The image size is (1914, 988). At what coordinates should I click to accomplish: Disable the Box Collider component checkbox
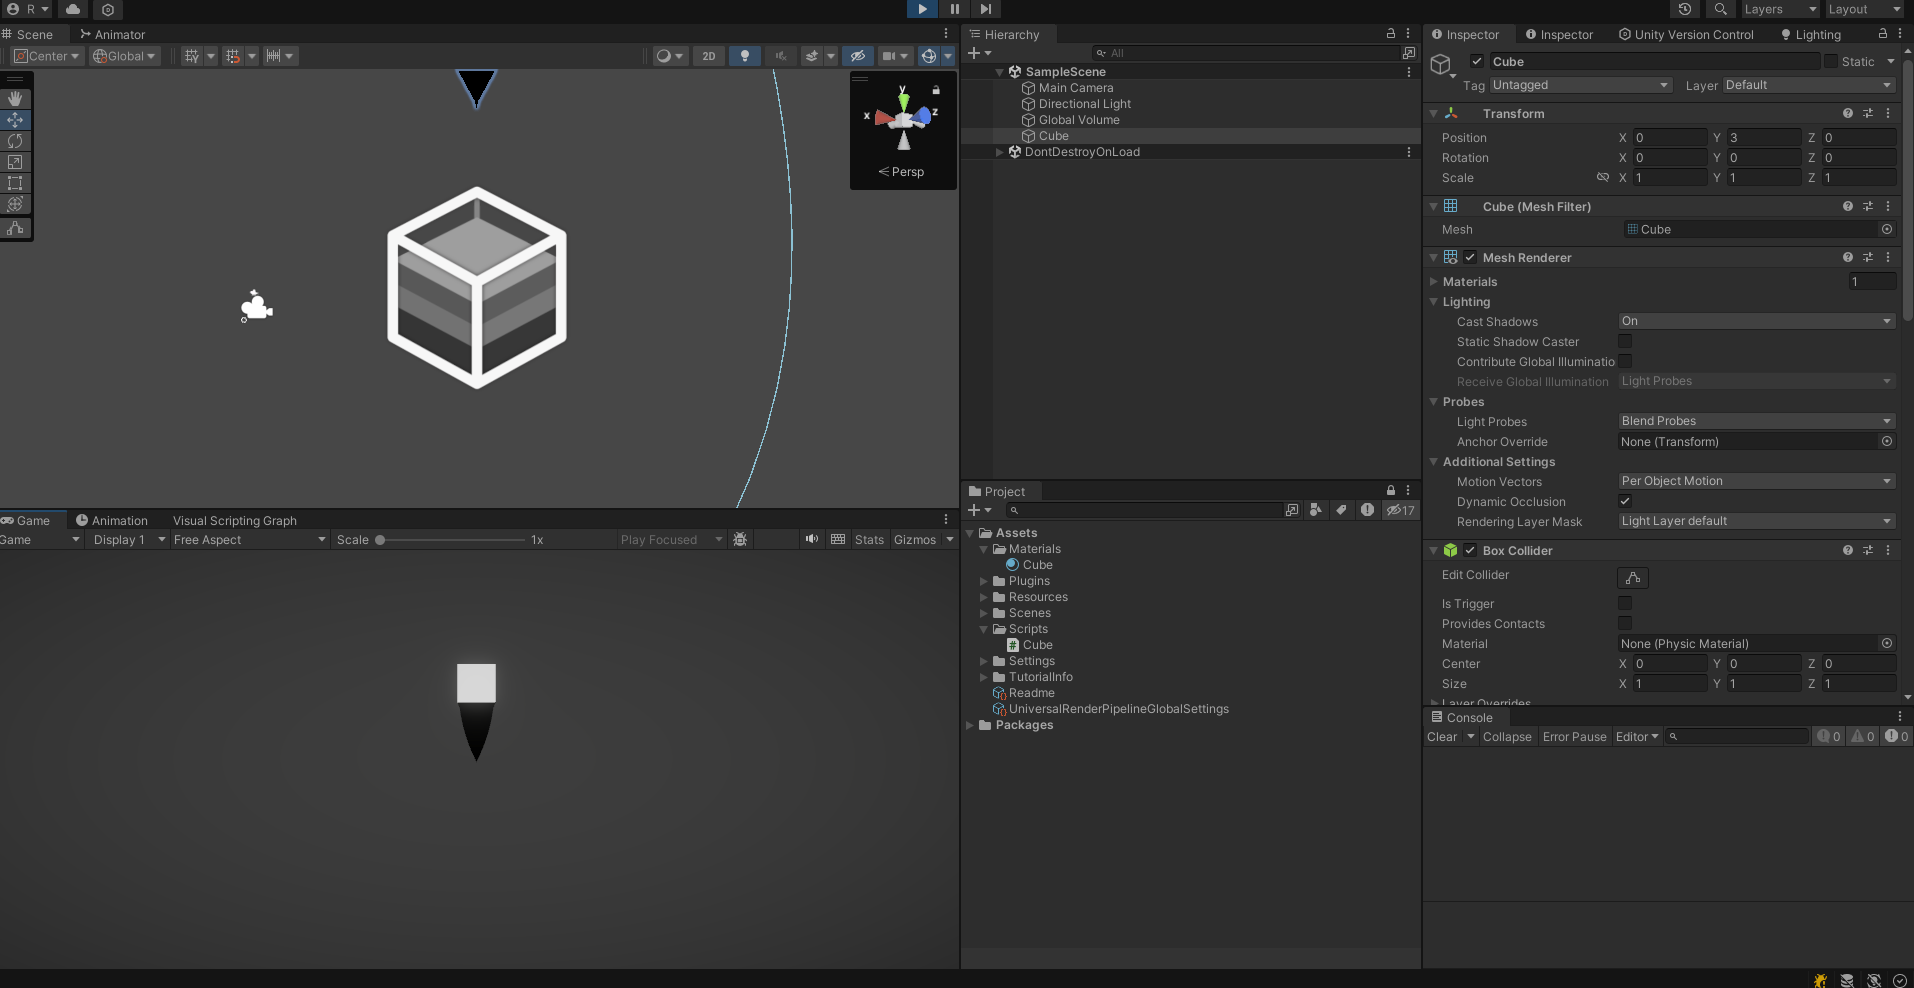[1470, 550]
